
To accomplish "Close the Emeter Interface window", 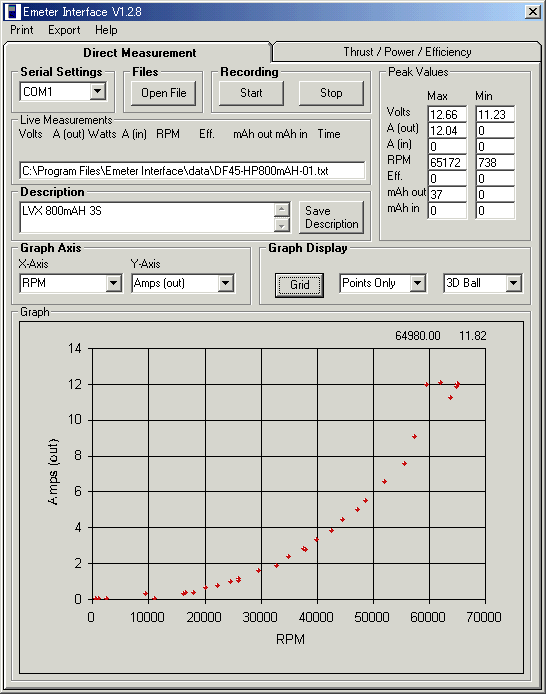I will (533, 12).
